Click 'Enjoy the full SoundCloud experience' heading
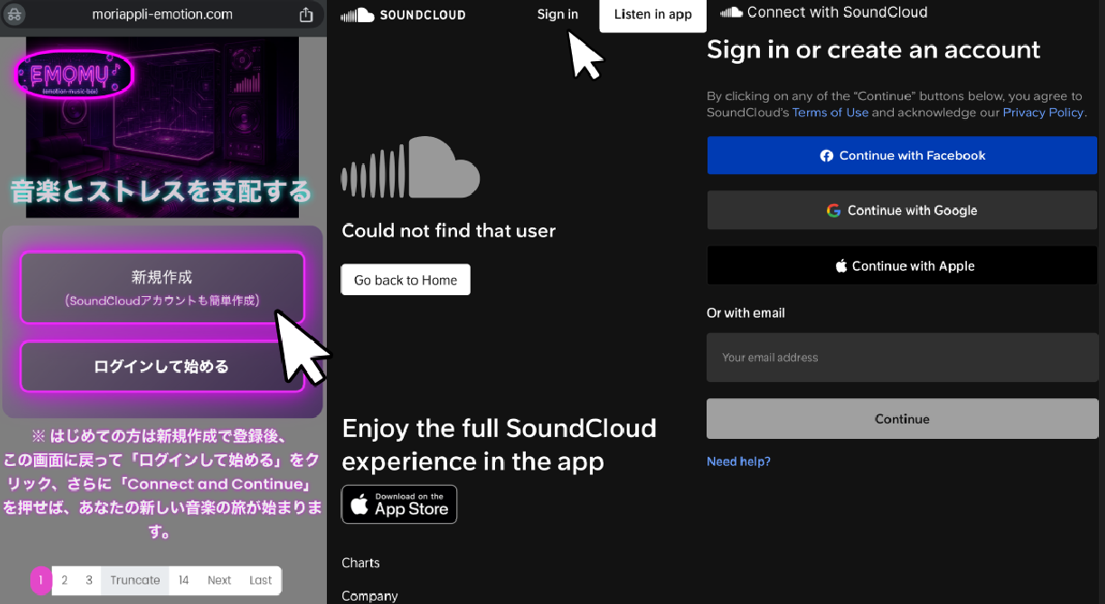 [x=499, y=445]
